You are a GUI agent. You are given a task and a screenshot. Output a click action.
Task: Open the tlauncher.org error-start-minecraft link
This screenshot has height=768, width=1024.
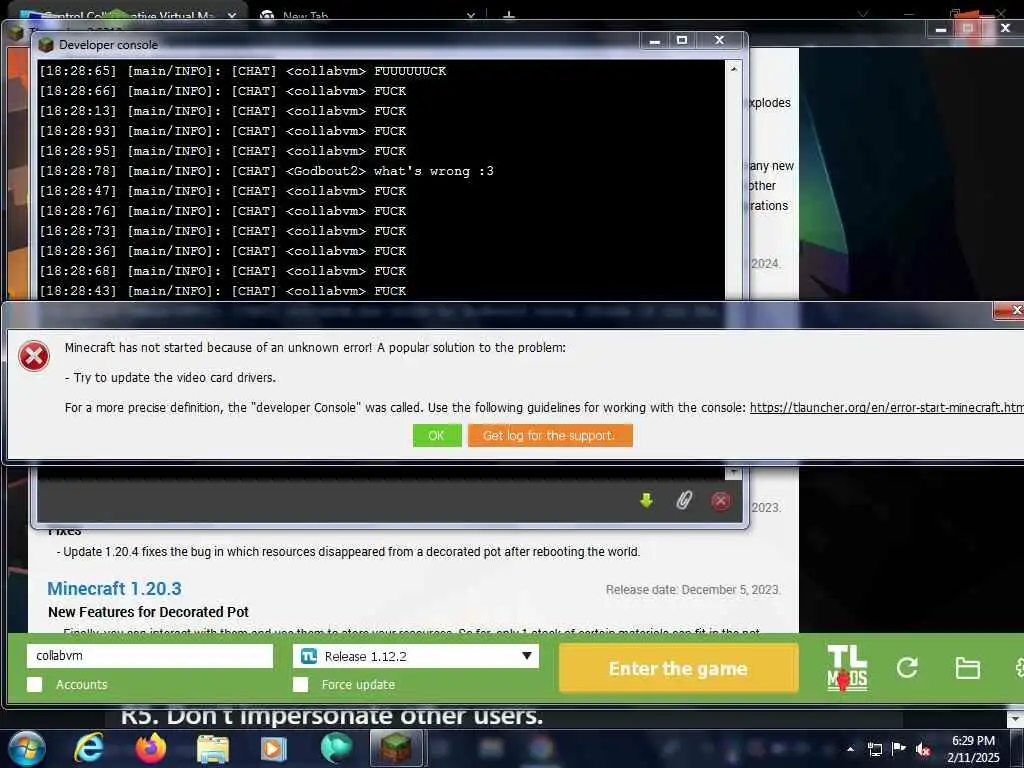pyautogui.click(x=886, y=408)
